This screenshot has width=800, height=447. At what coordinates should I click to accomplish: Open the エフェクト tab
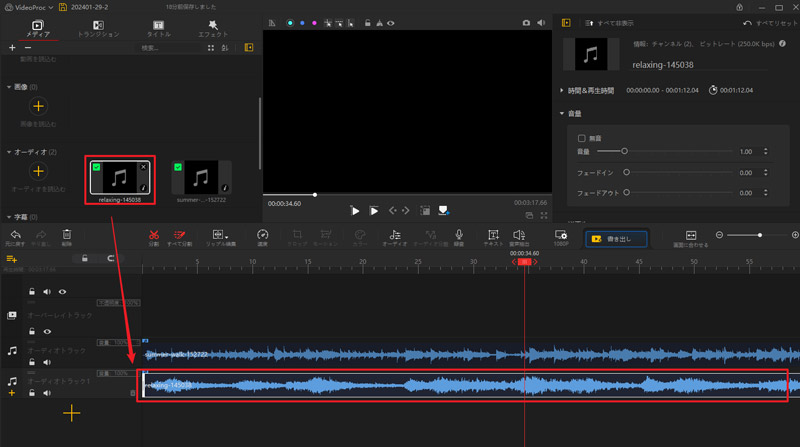point(213,28)
